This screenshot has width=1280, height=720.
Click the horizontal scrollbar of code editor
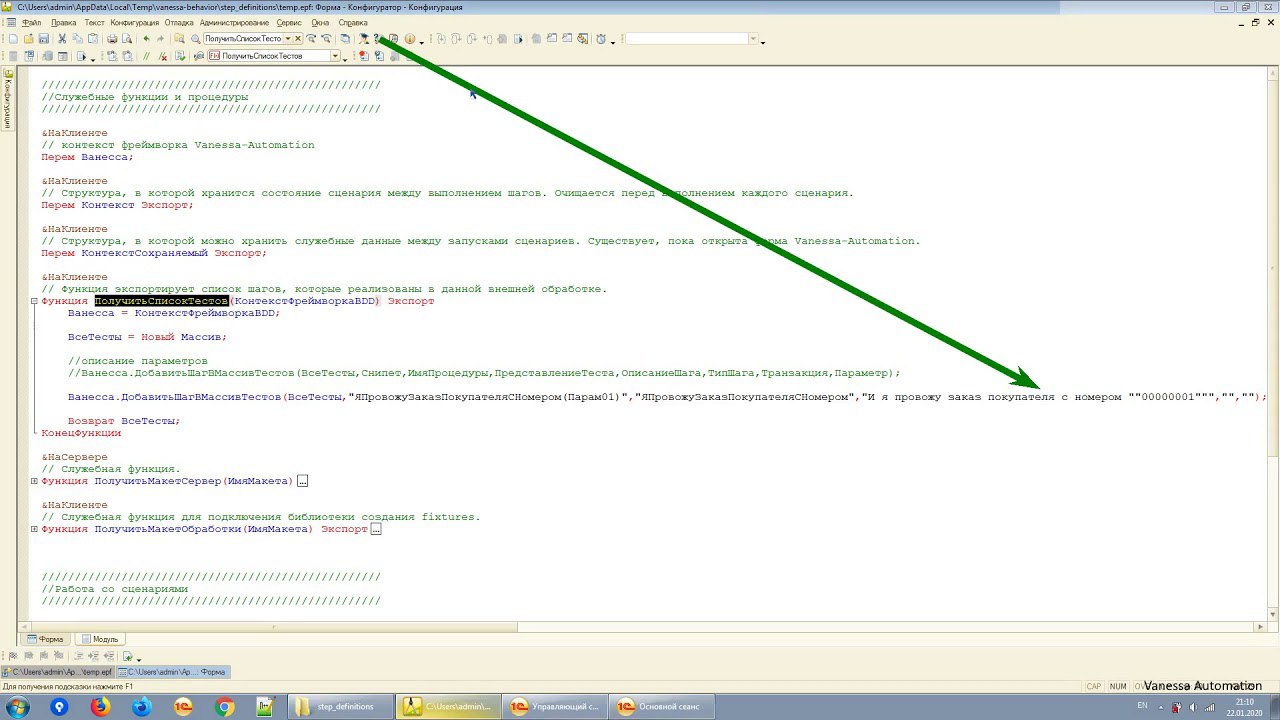640,627
